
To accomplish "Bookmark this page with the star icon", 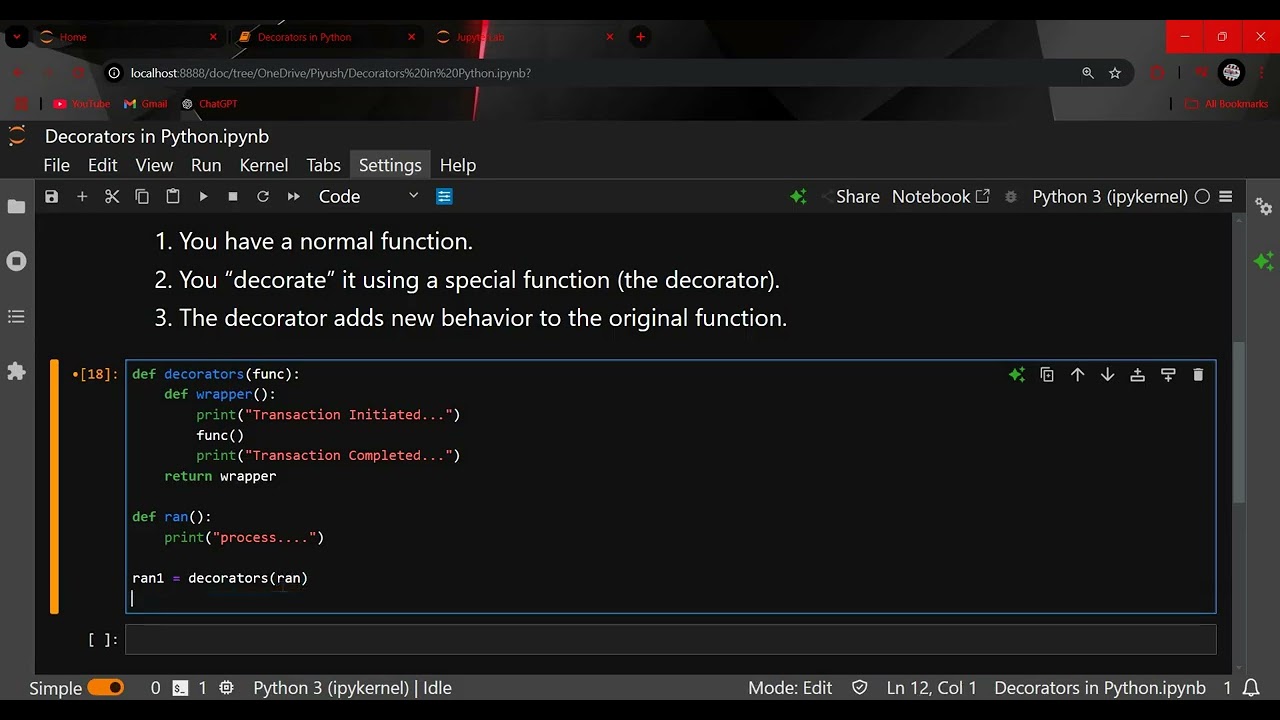I will 1115,73.
